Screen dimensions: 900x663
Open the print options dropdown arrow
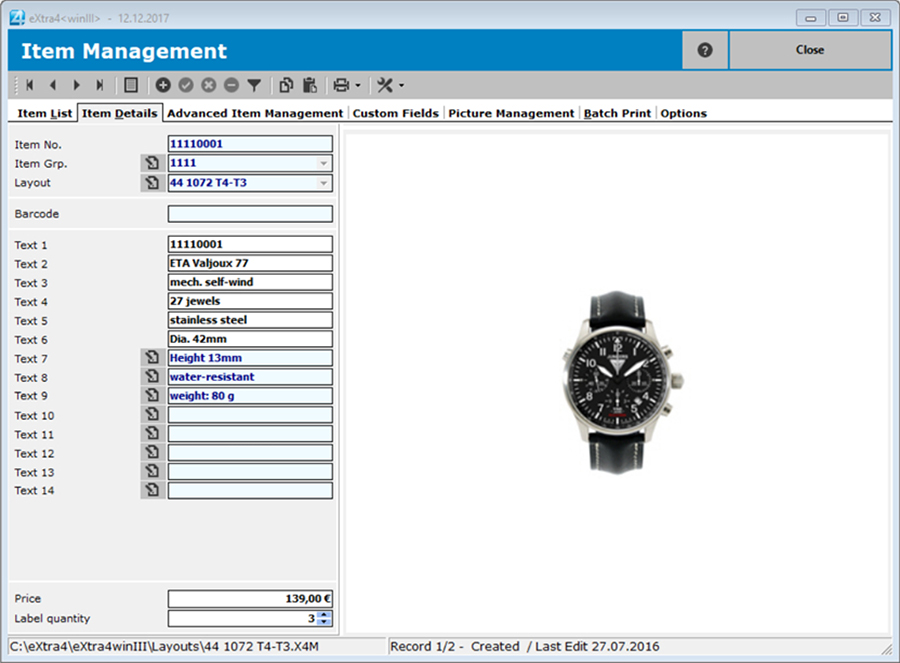(357, 86)
